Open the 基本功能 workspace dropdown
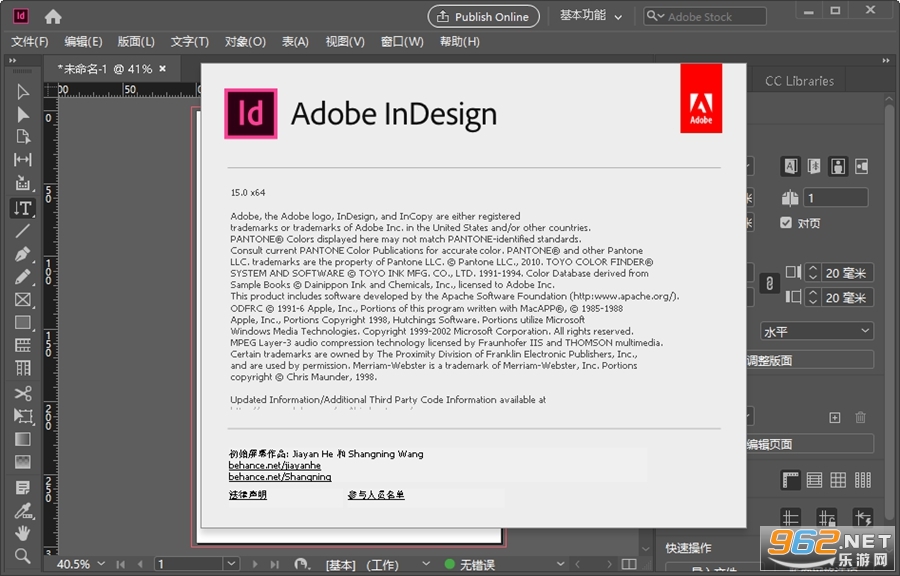900x576 pixels. (x=591, y=17)
